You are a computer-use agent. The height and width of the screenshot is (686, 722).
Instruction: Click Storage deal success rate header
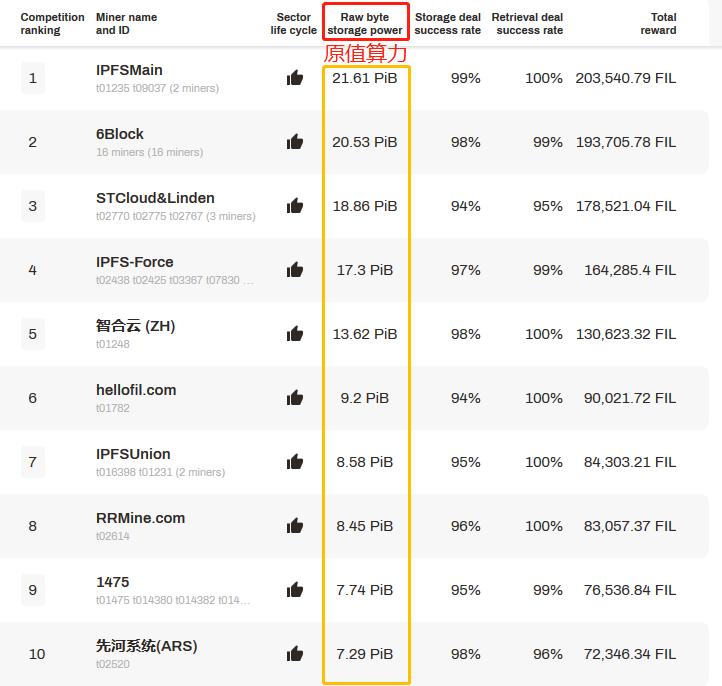tap(448, 24)
